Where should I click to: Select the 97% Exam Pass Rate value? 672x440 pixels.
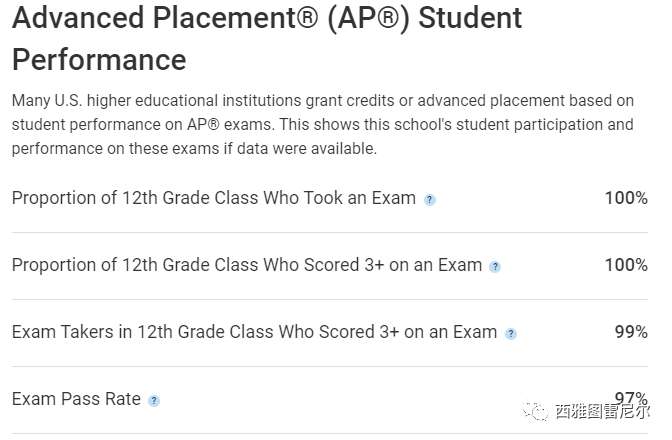631,397
